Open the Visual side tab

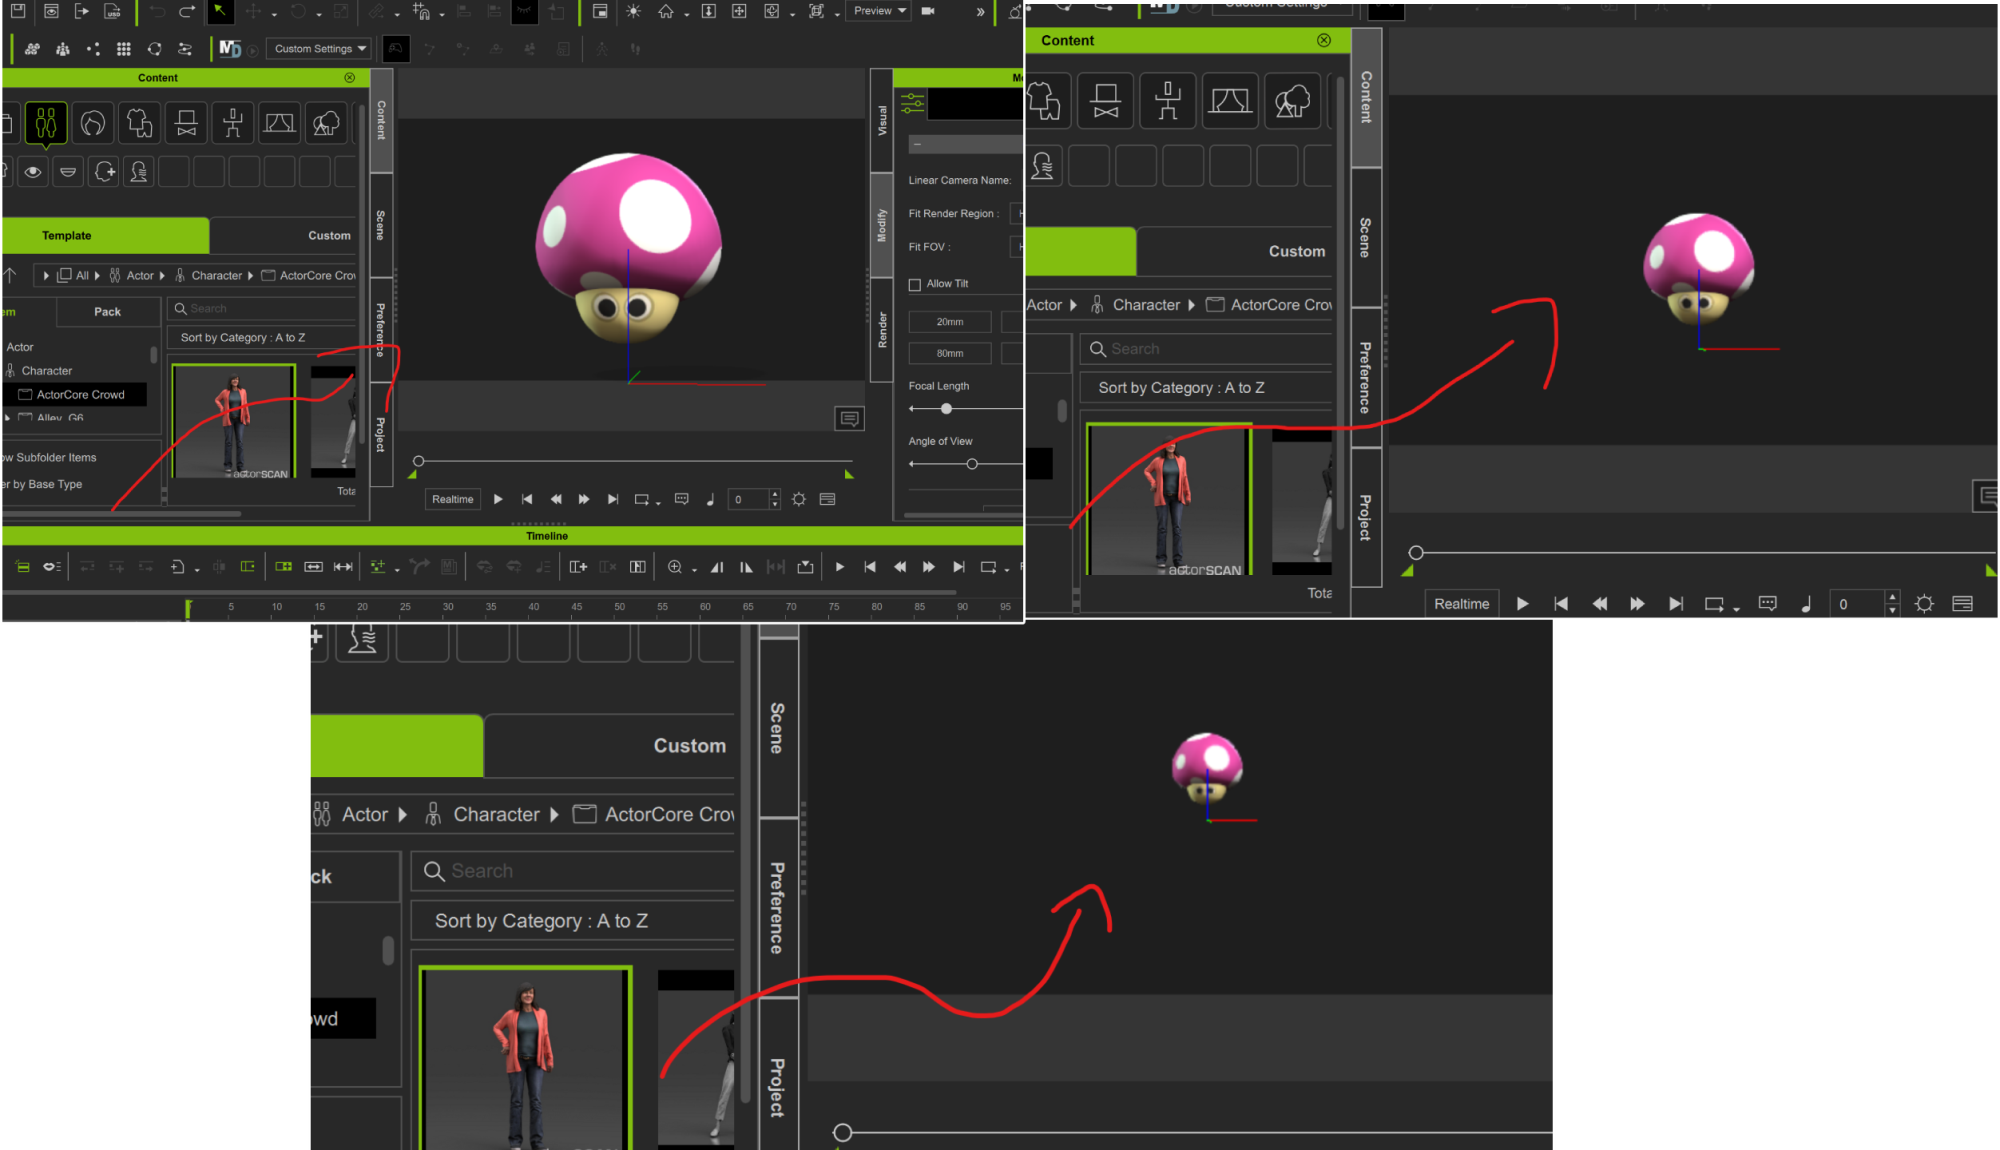point(881,120)
